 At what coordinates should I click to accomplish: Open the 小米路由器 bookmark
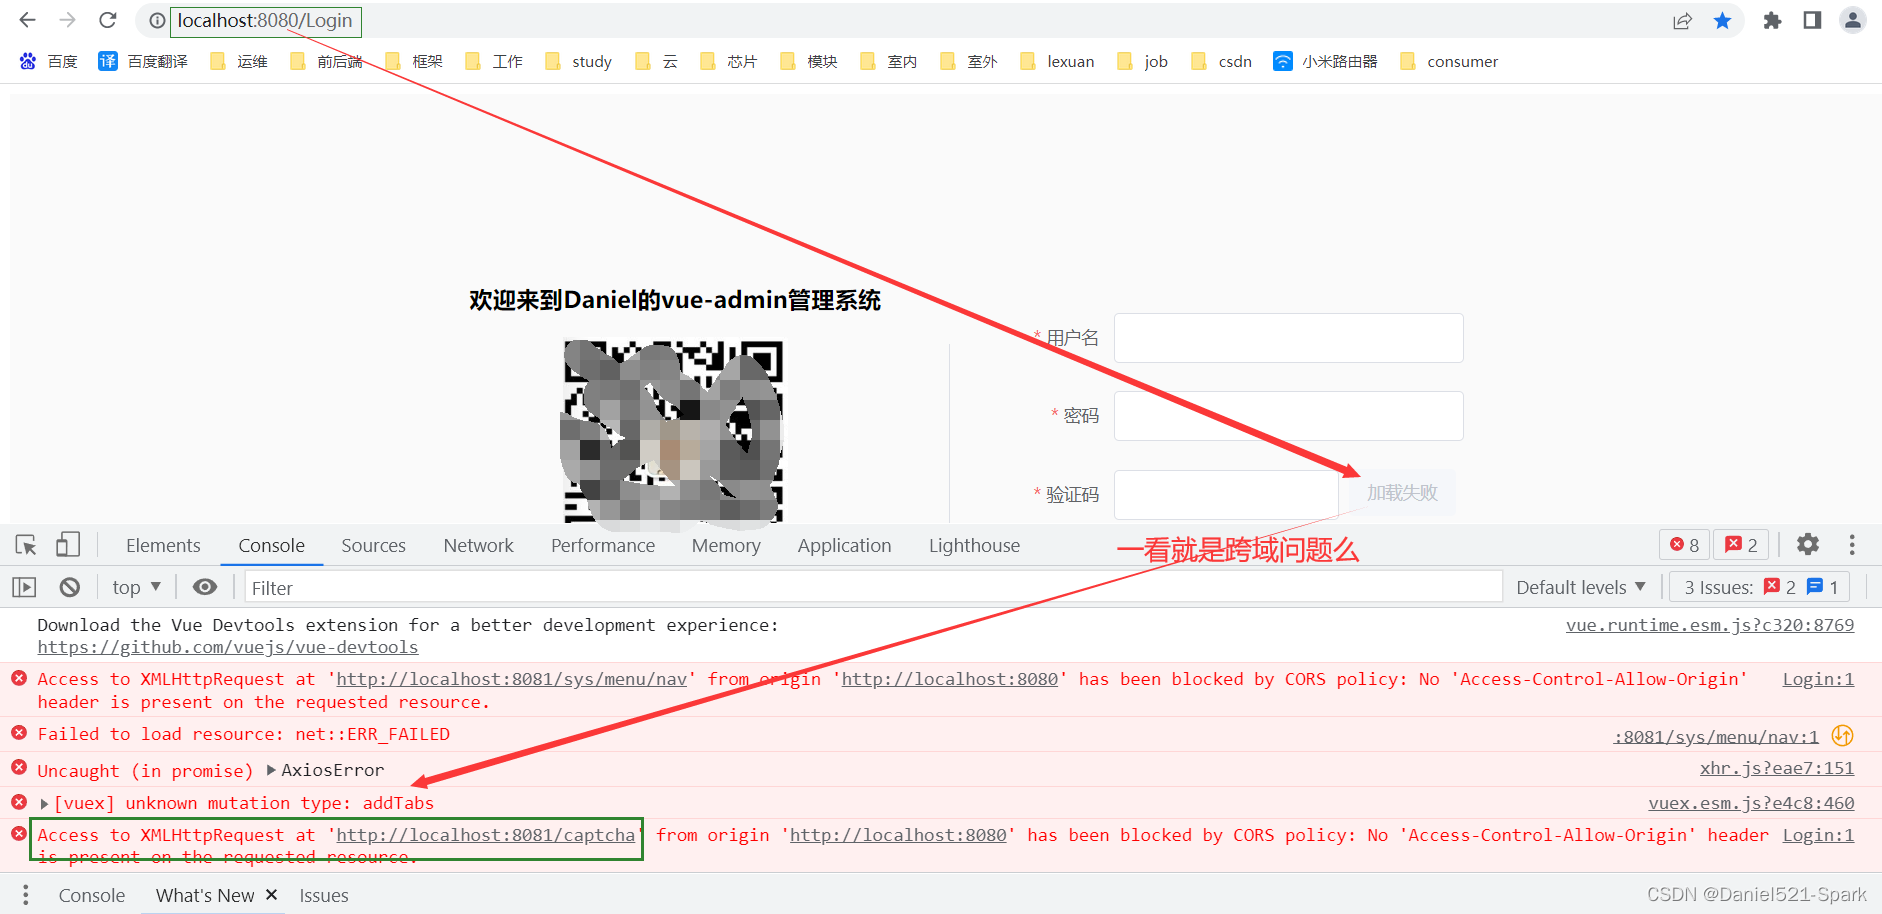(1325, 62)
